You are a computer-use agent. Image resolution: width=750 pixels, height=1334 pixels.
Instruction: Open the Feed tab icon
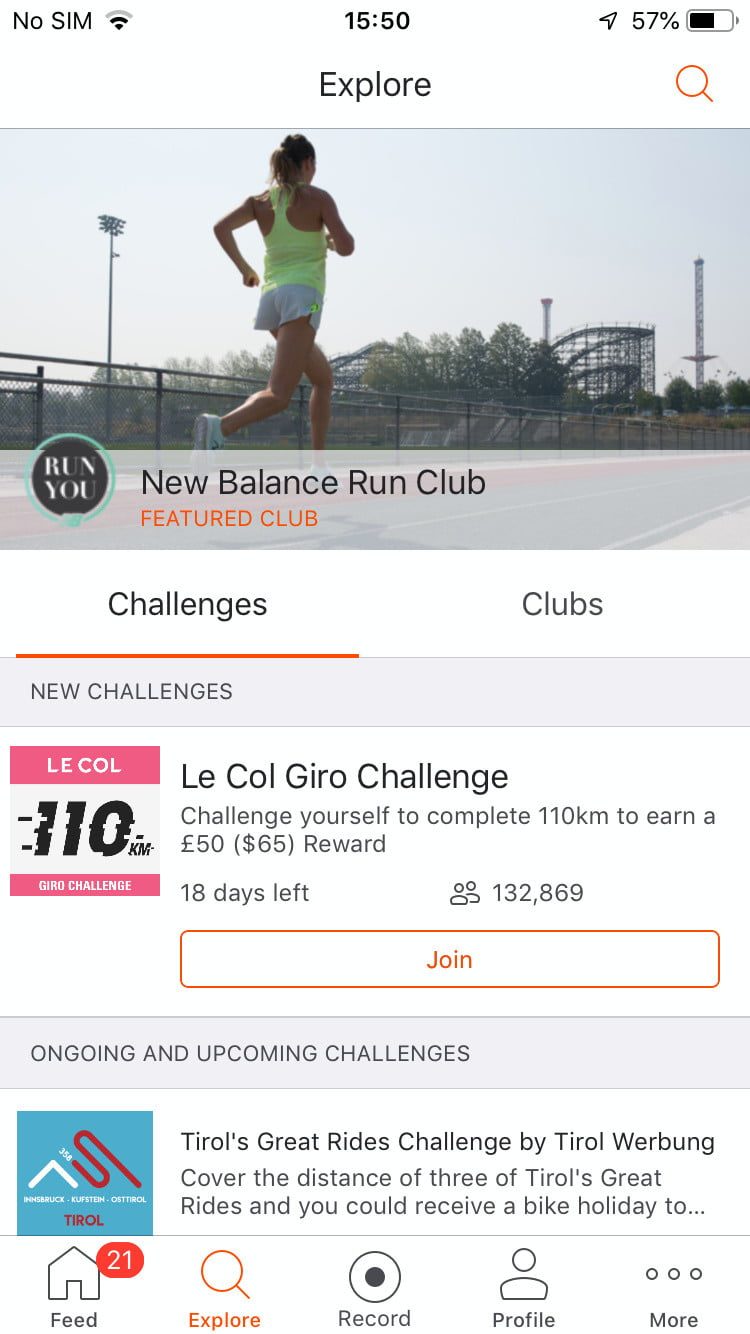coord(73,1276)
